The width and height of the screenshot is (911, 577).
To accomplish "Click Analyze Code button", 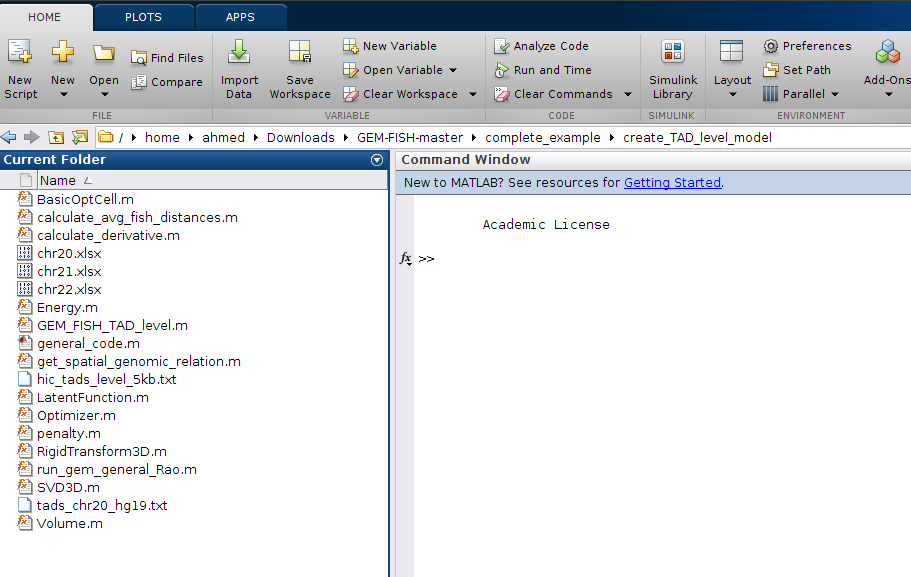I will 541,45.
